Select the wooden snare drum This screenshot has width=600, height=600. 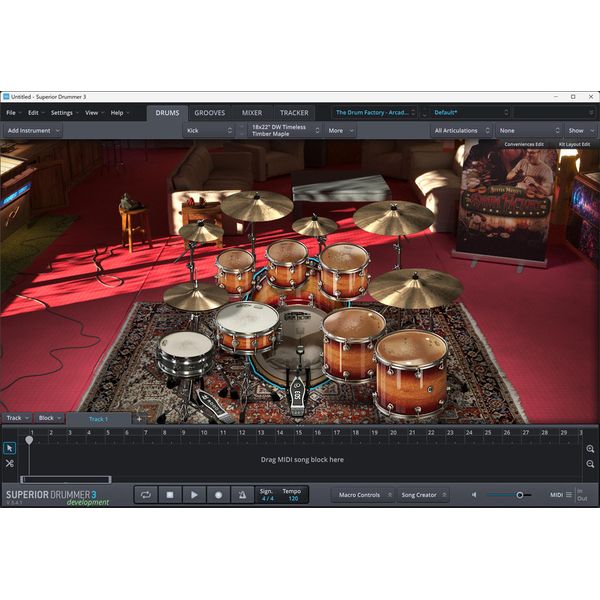point(248,327)
